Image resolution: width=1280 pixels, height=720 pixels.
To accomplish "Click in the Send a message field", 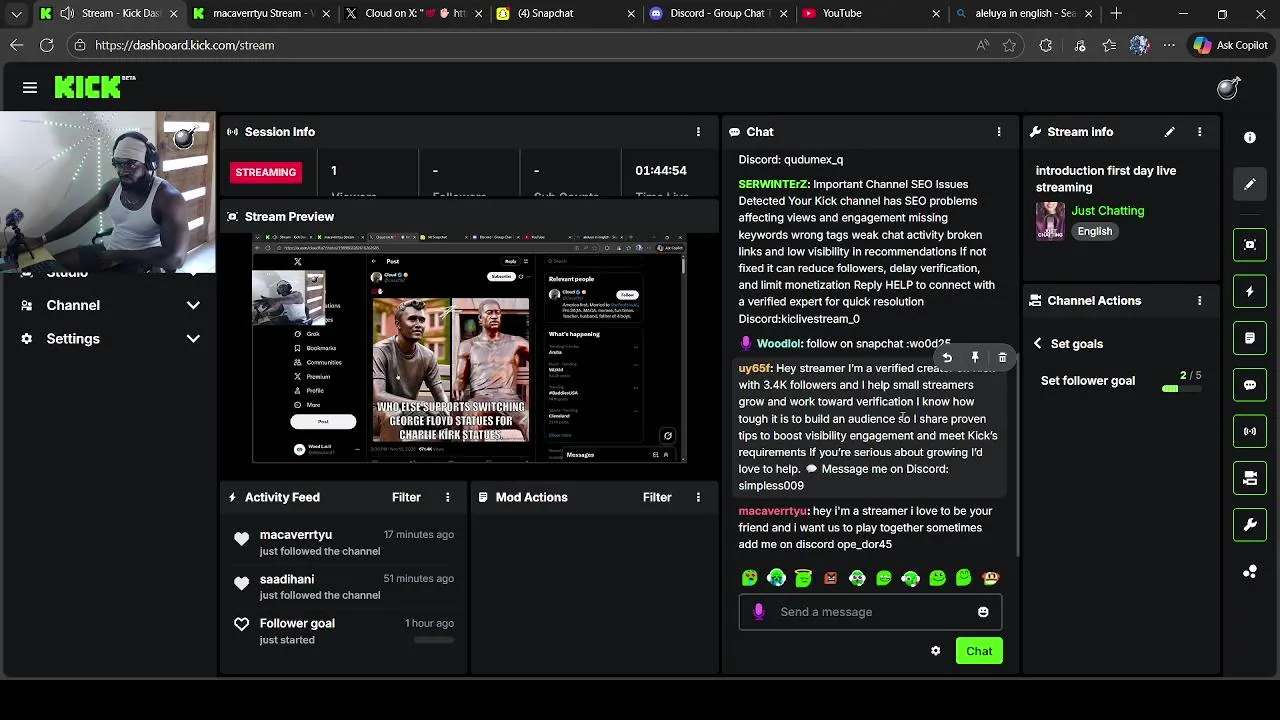I will (x=870, y=612).
